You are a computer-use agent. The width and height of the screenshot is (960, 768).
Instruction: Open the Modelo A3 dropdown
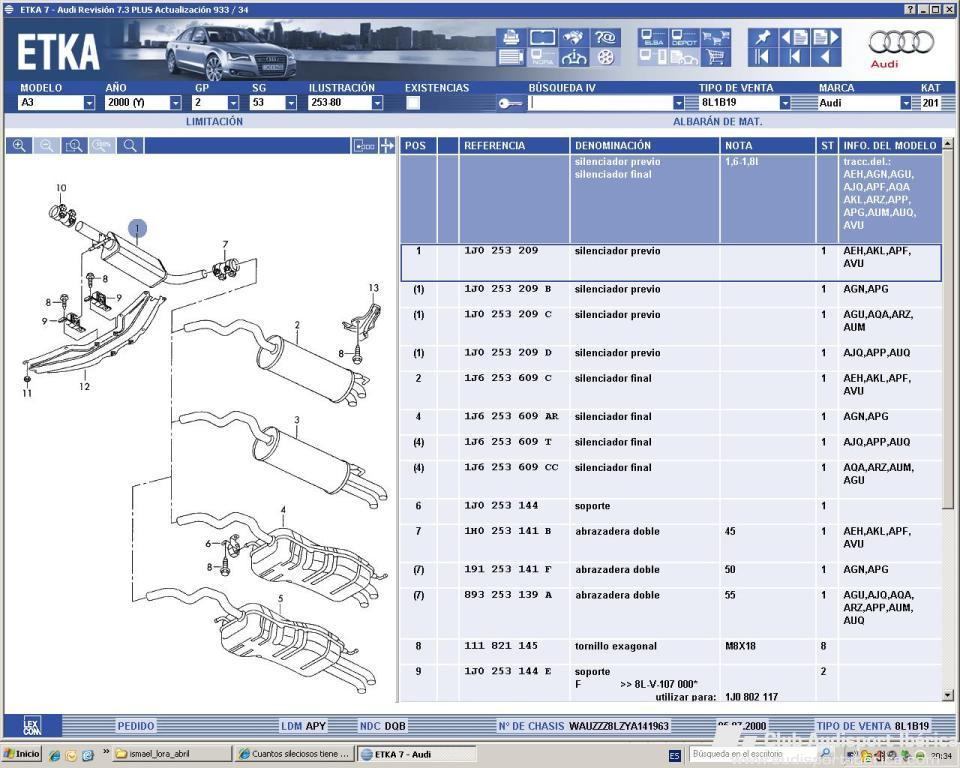pyautogui.click(x=89, y=103)
